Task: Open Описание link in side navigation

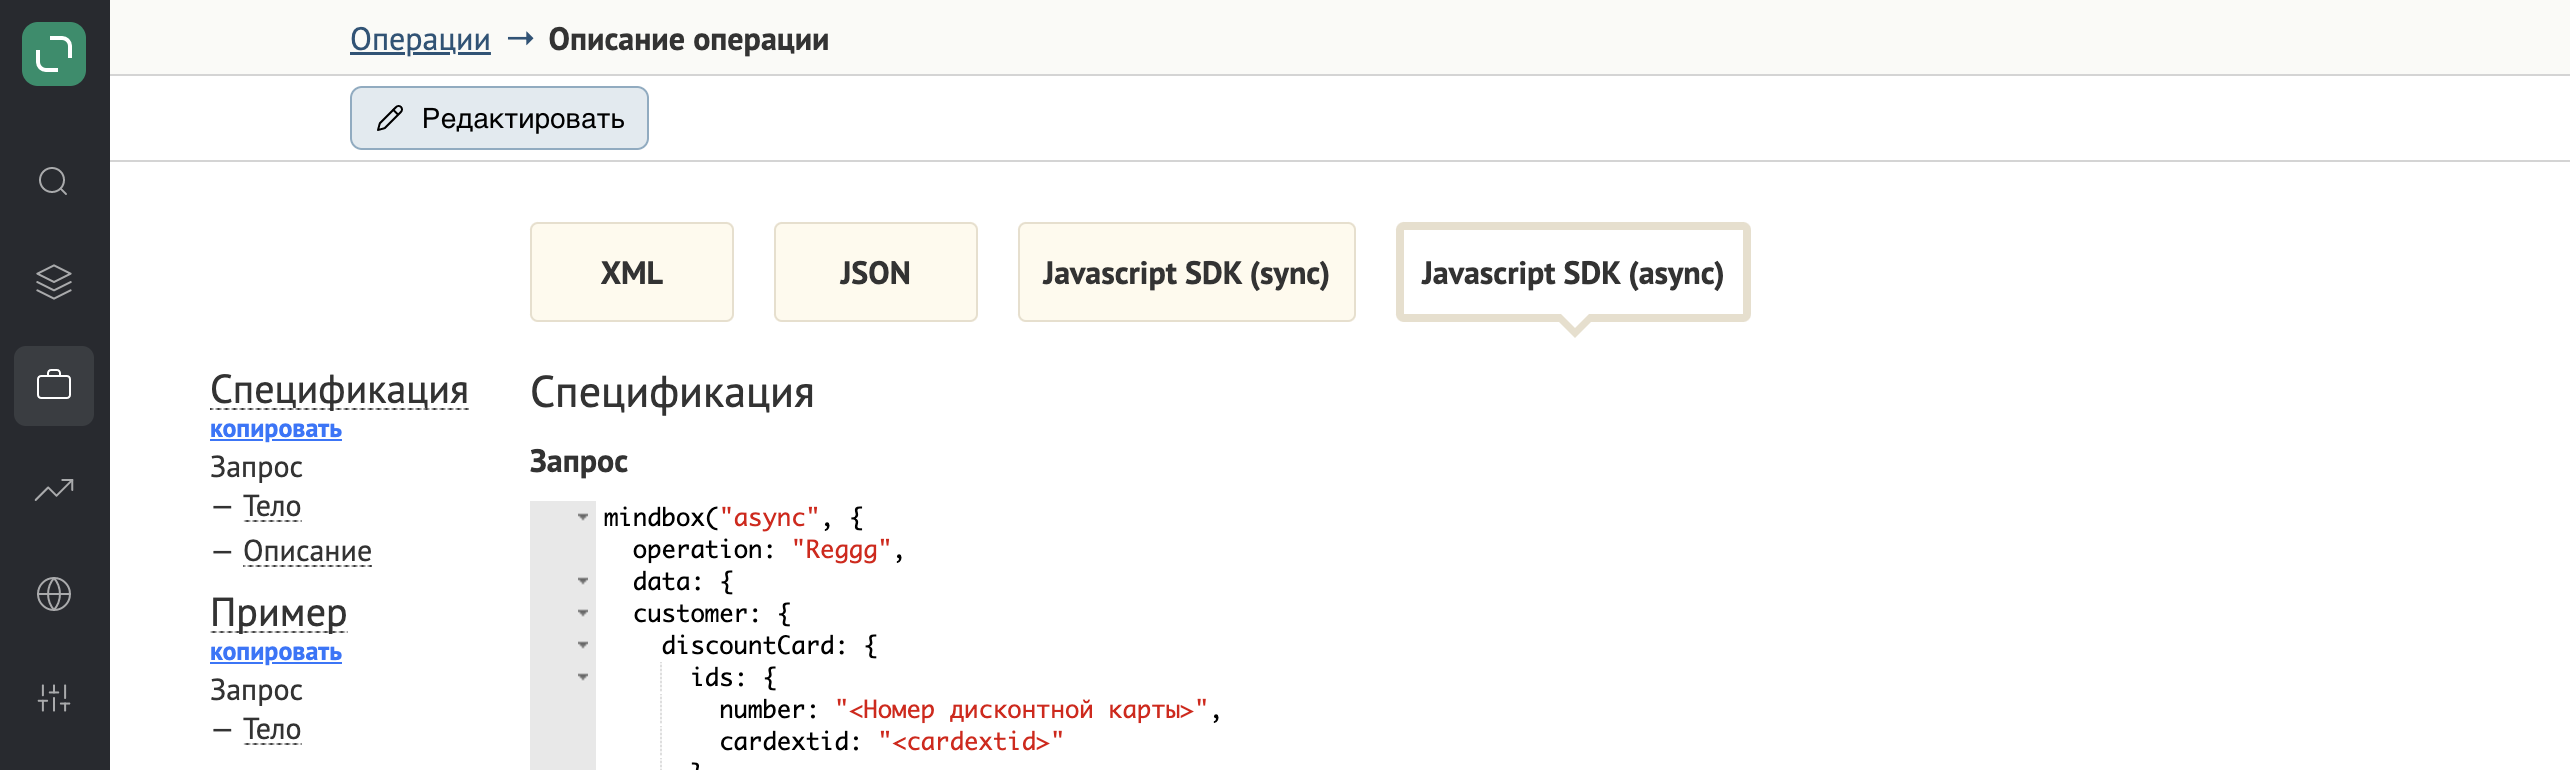Action: click(x=307, y=551)
